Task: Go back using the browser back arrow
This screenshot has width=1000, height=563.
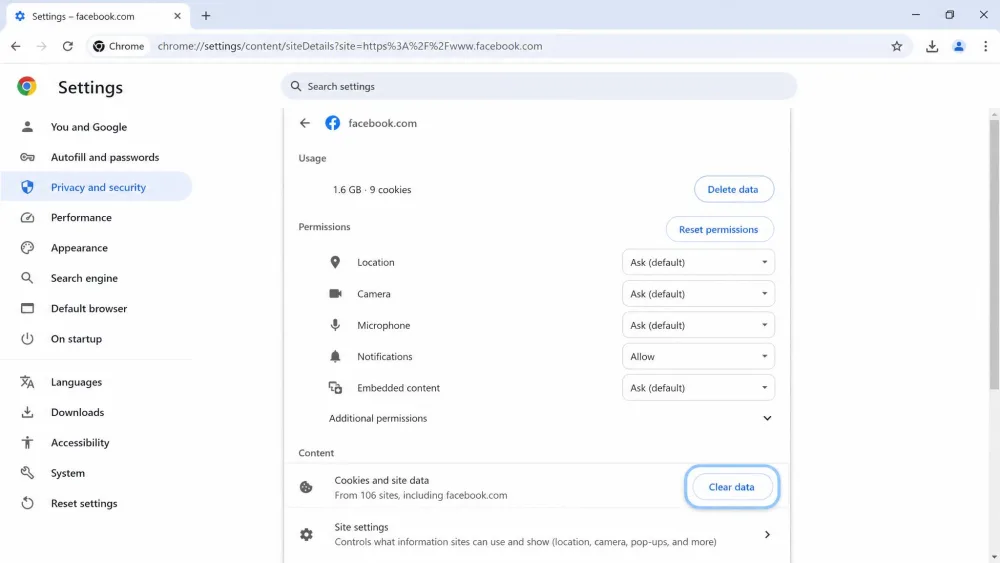Action: [16, 46]
